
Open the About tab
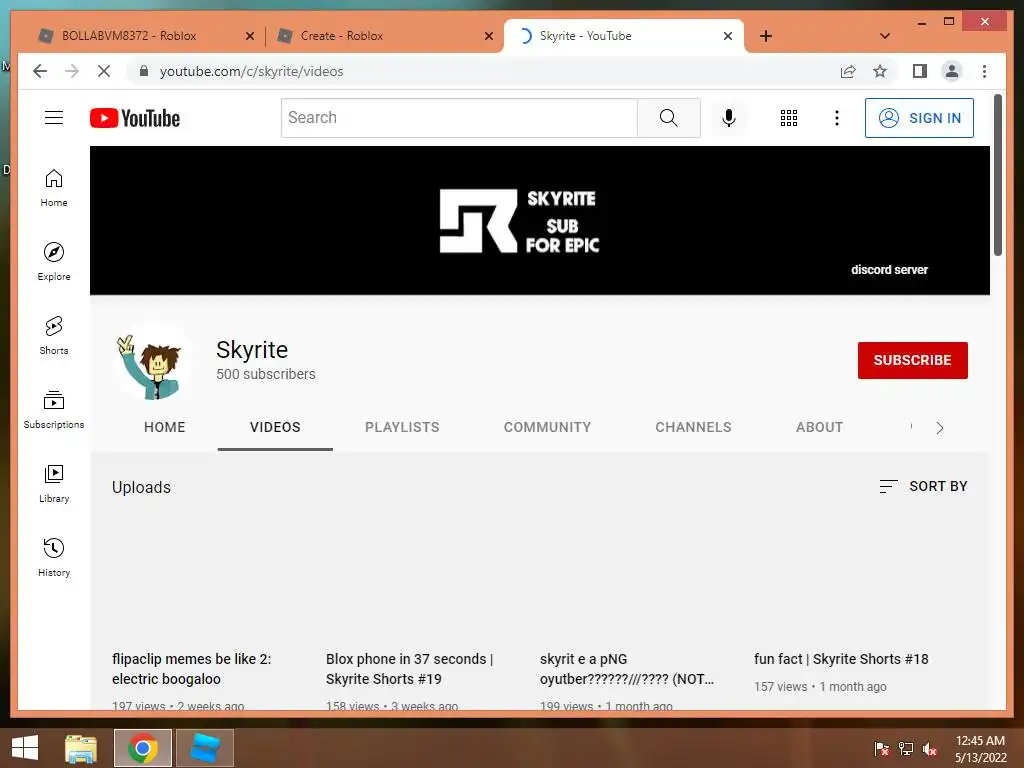pos(820,427)
